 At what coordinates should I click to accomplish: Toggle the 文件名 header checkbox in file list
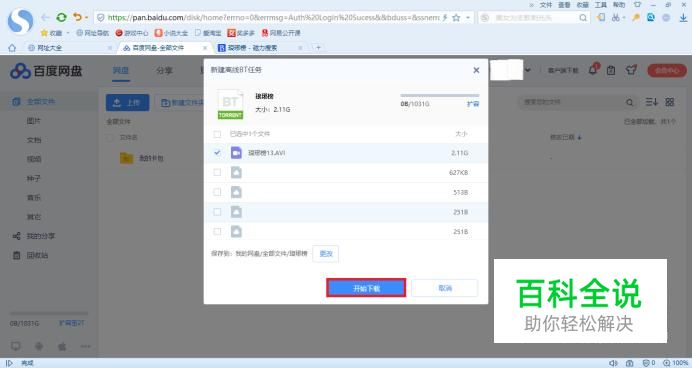110,138
